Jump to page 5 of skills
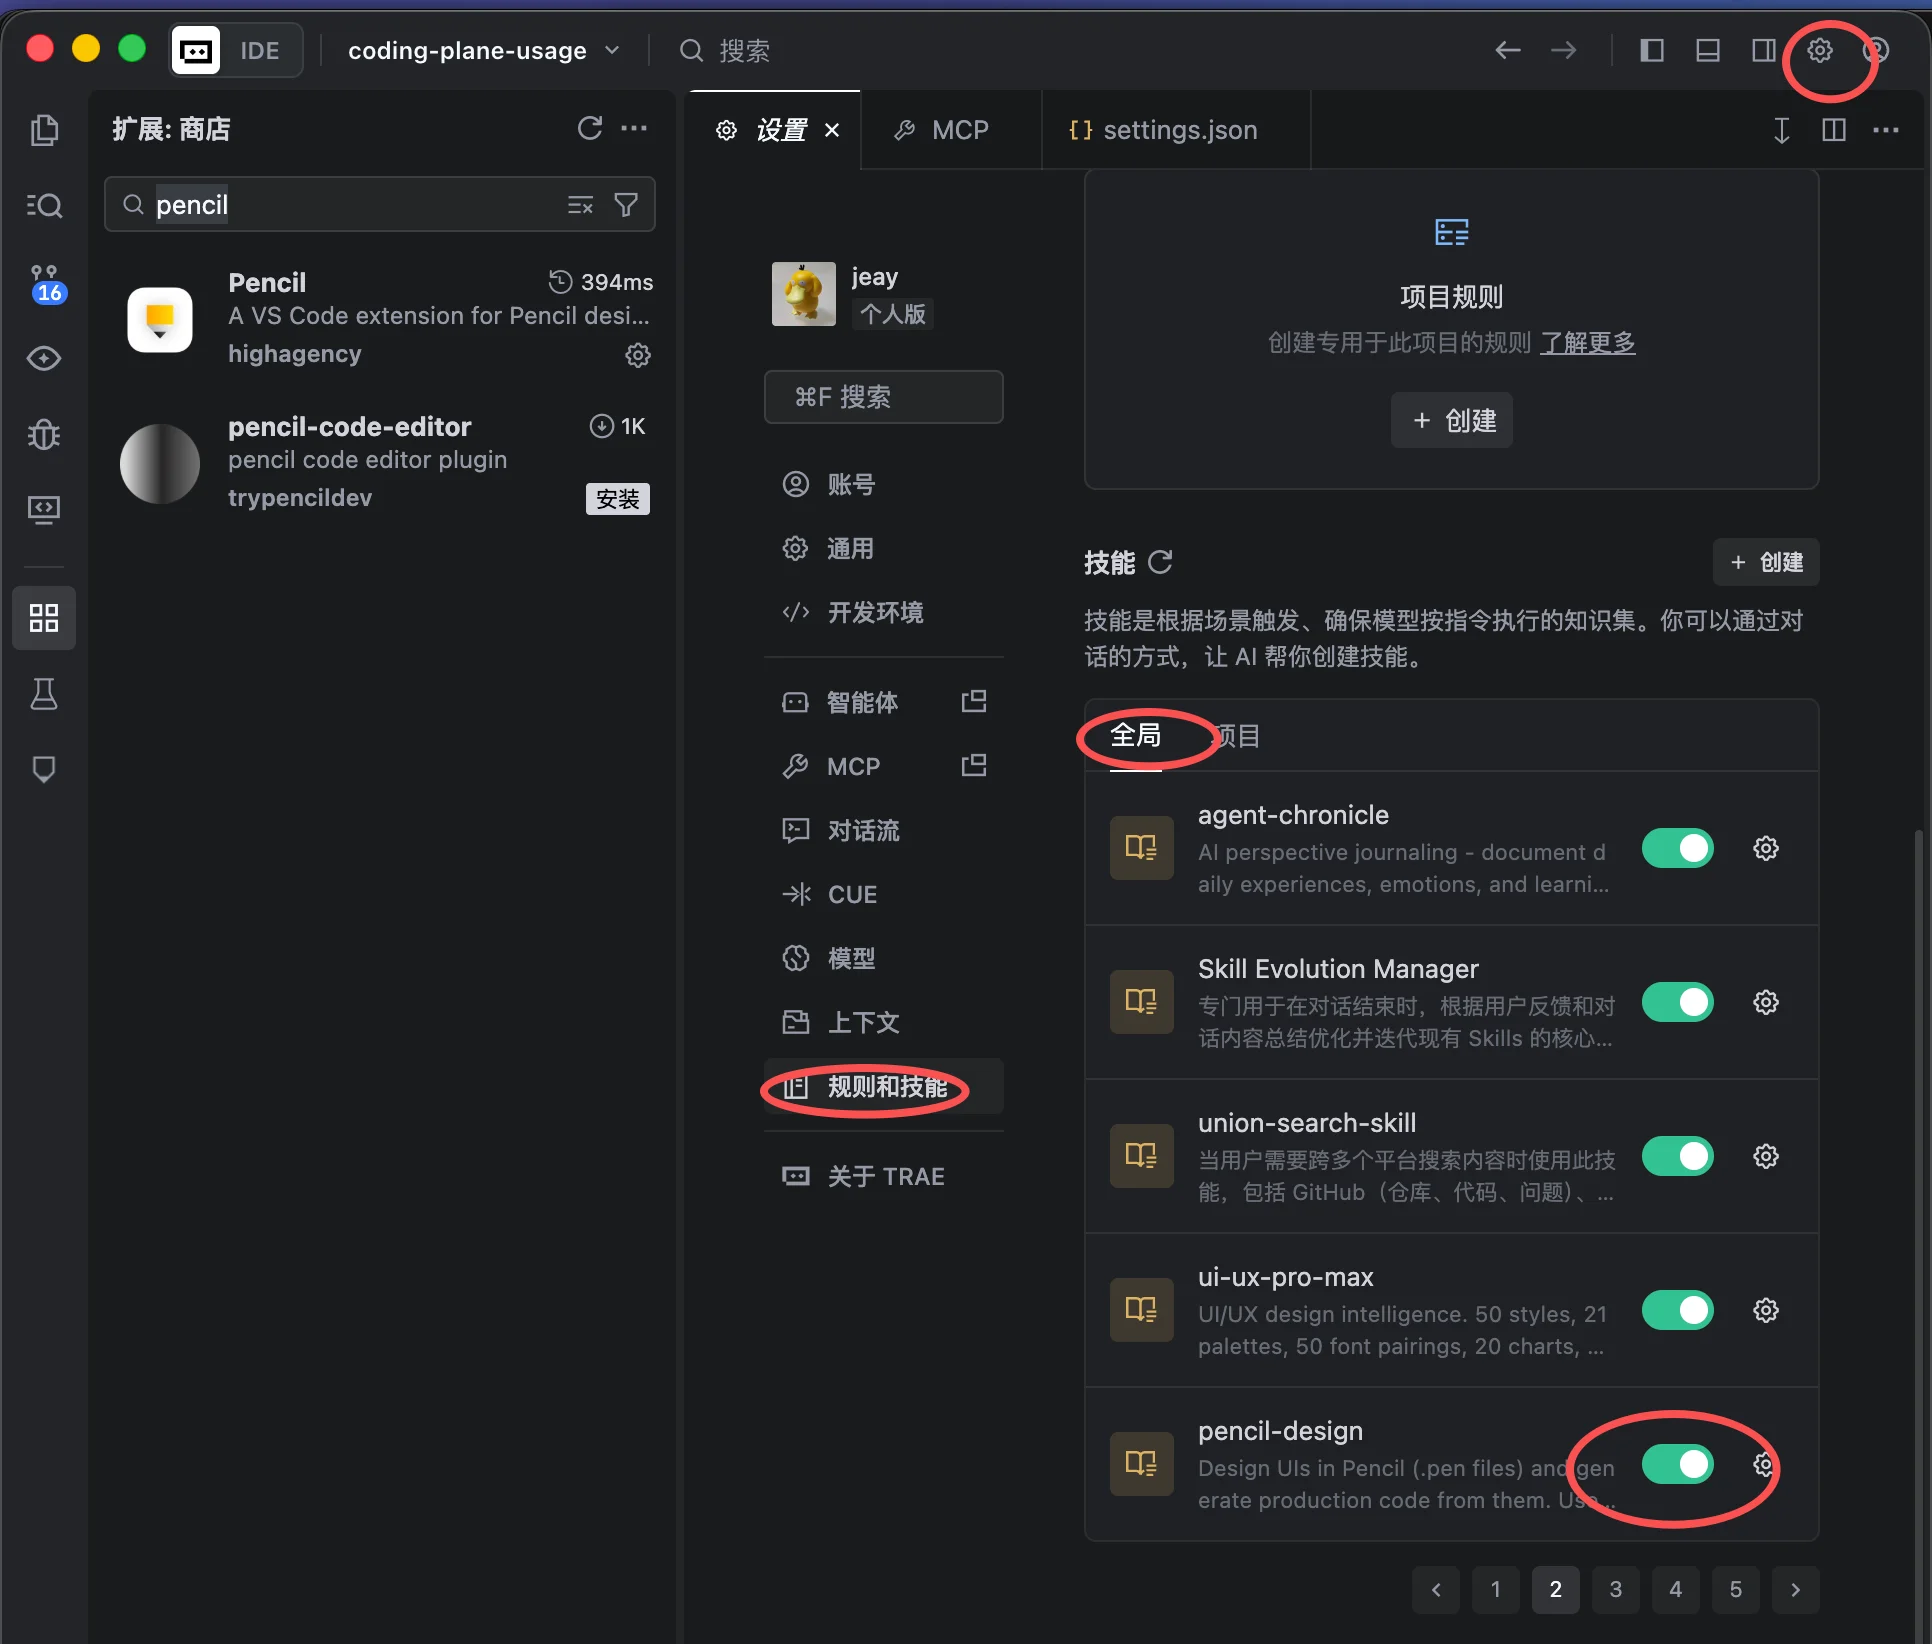This screenshot has width=1932, height=1644. click(1735, 1589)
